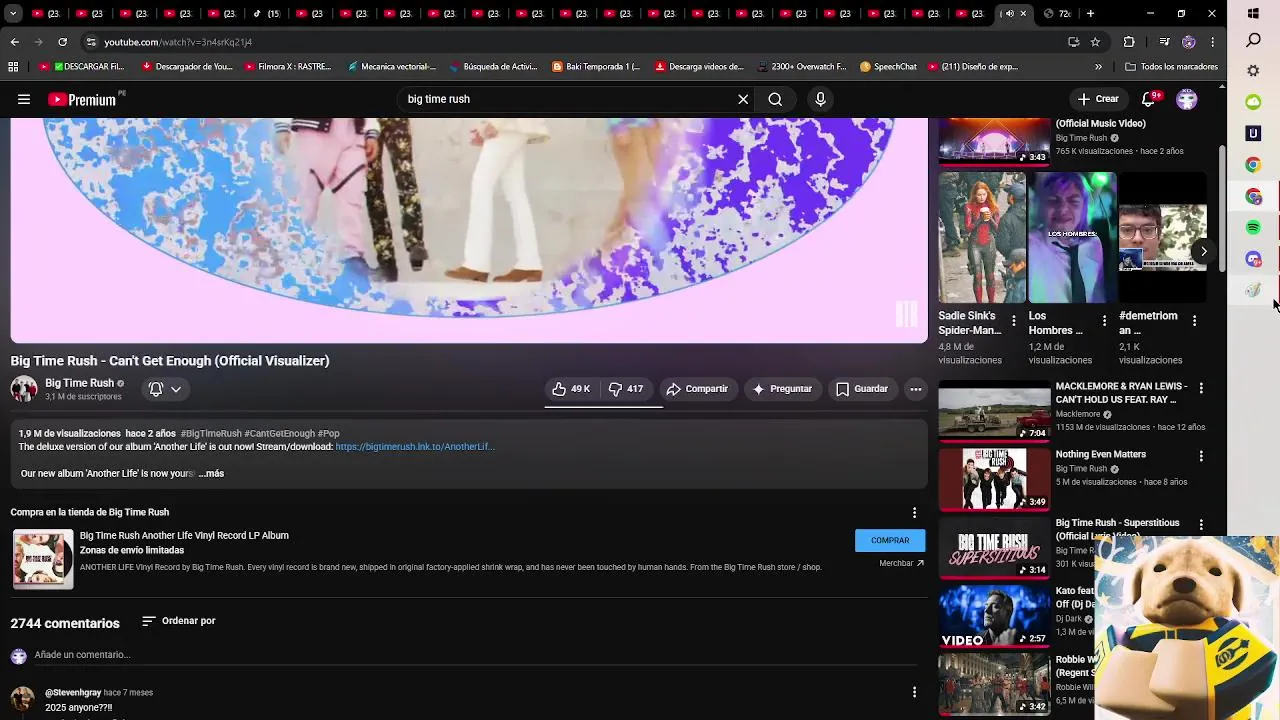Screen dimensions: 1280x720
Task: Focus the 'Añade un comentario' field
Action: coord(475,655)
